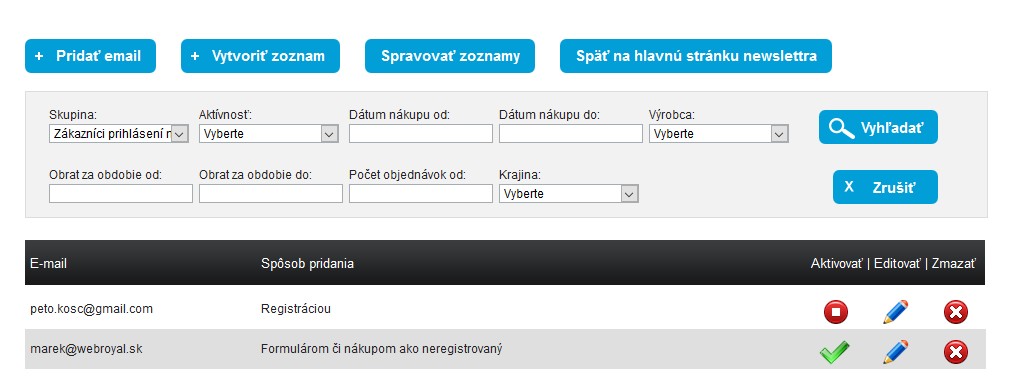Expand the Aktívnosť dropdown

(x=269, y=134)
